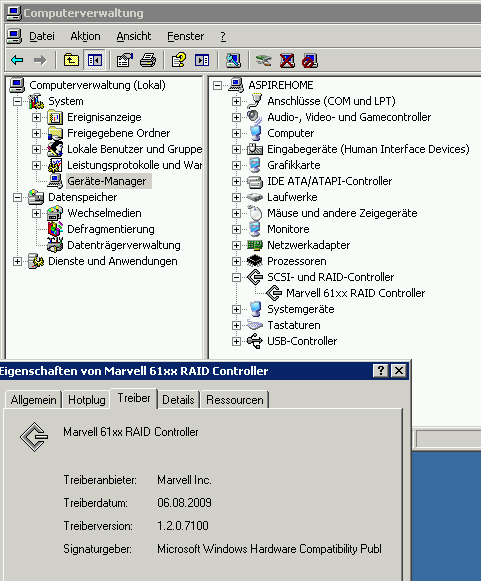Click the scan for hardware changes icon
Viewport: 481px width, 581px height.
pos(233,60)
